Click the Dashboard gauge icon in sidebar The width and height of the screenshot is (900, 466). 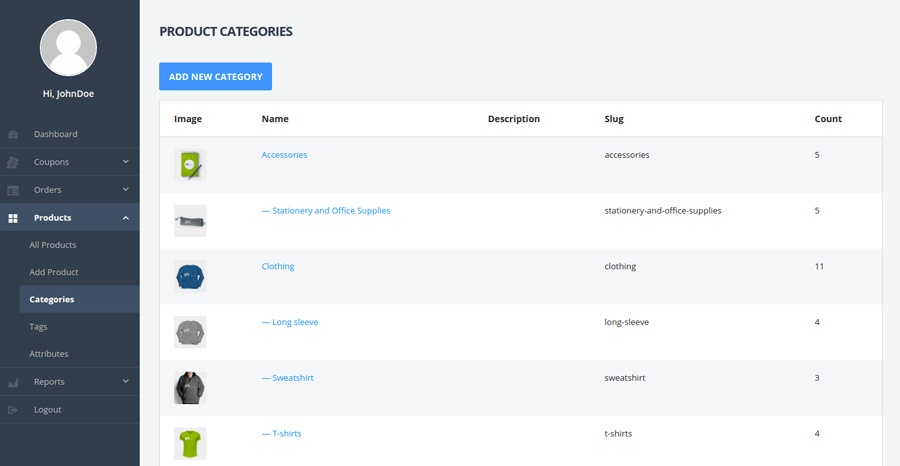click(13, 134)
